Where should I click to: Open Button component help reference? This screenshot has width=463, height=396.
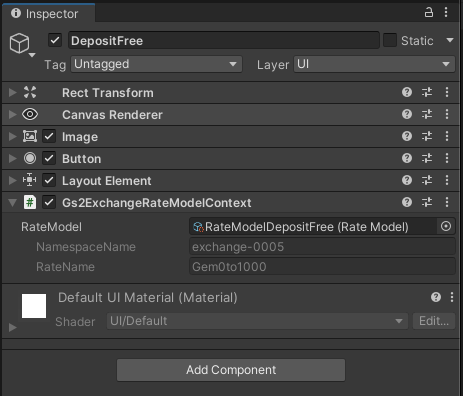407,158
